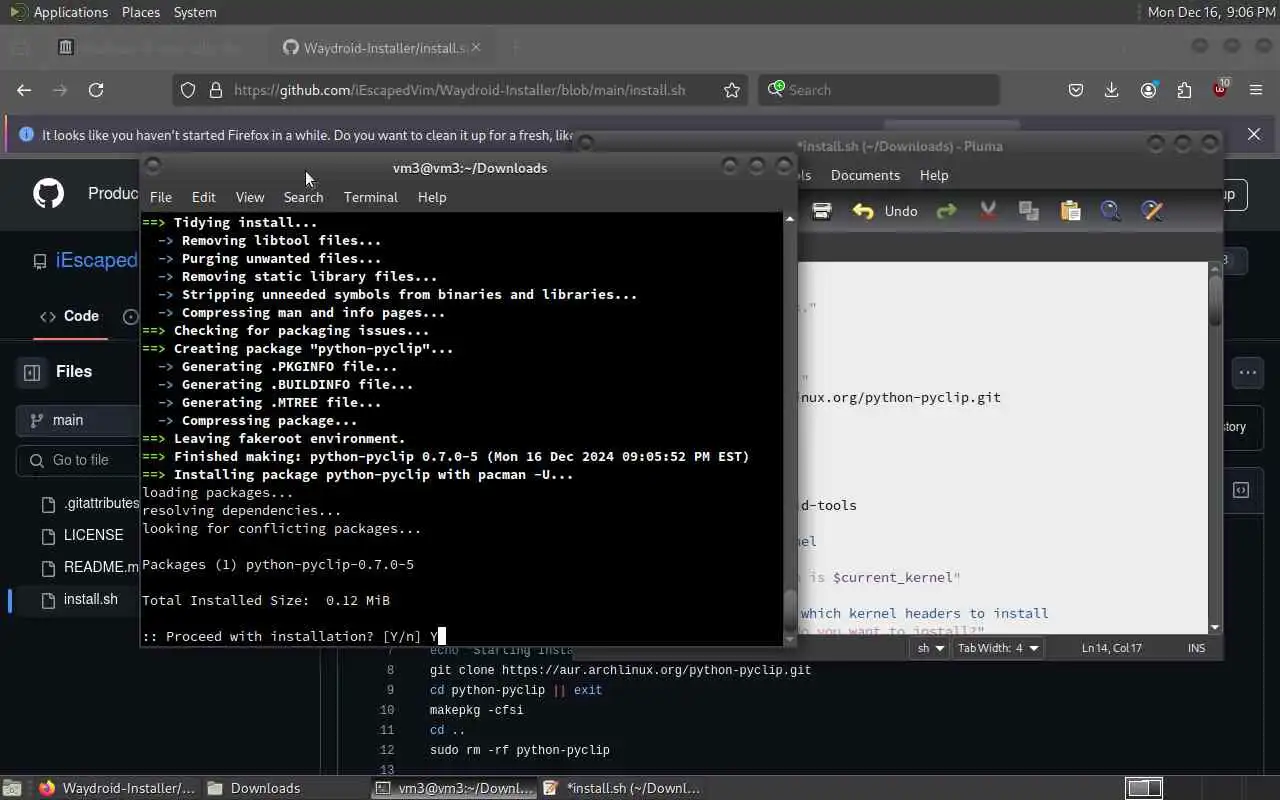Open Firefox hamburger menu

[x=1256, y=90]
